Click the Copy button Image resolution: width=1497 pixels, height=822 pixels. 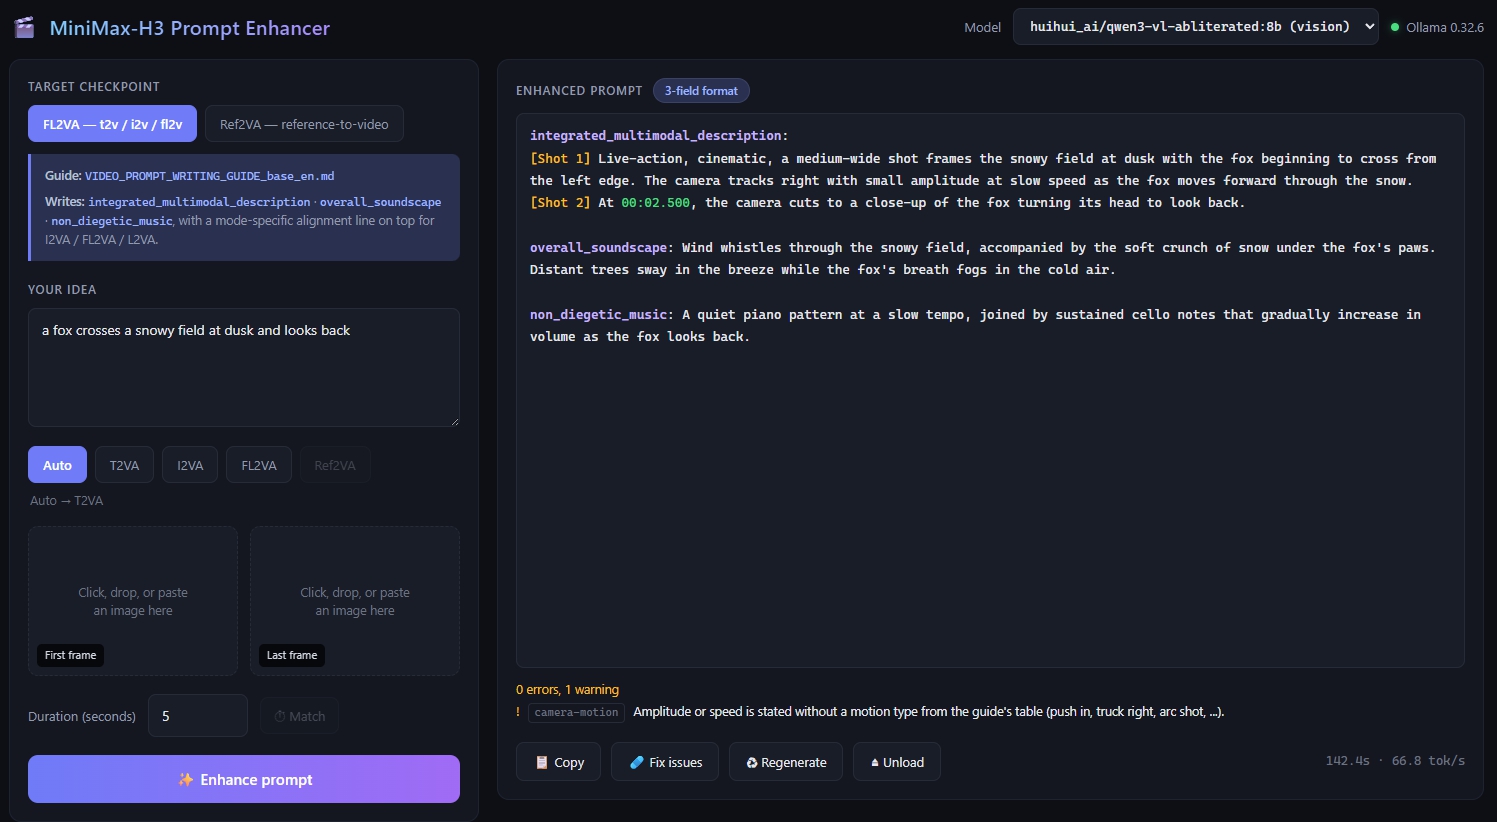pyautogui.click(x=558, y=762)
